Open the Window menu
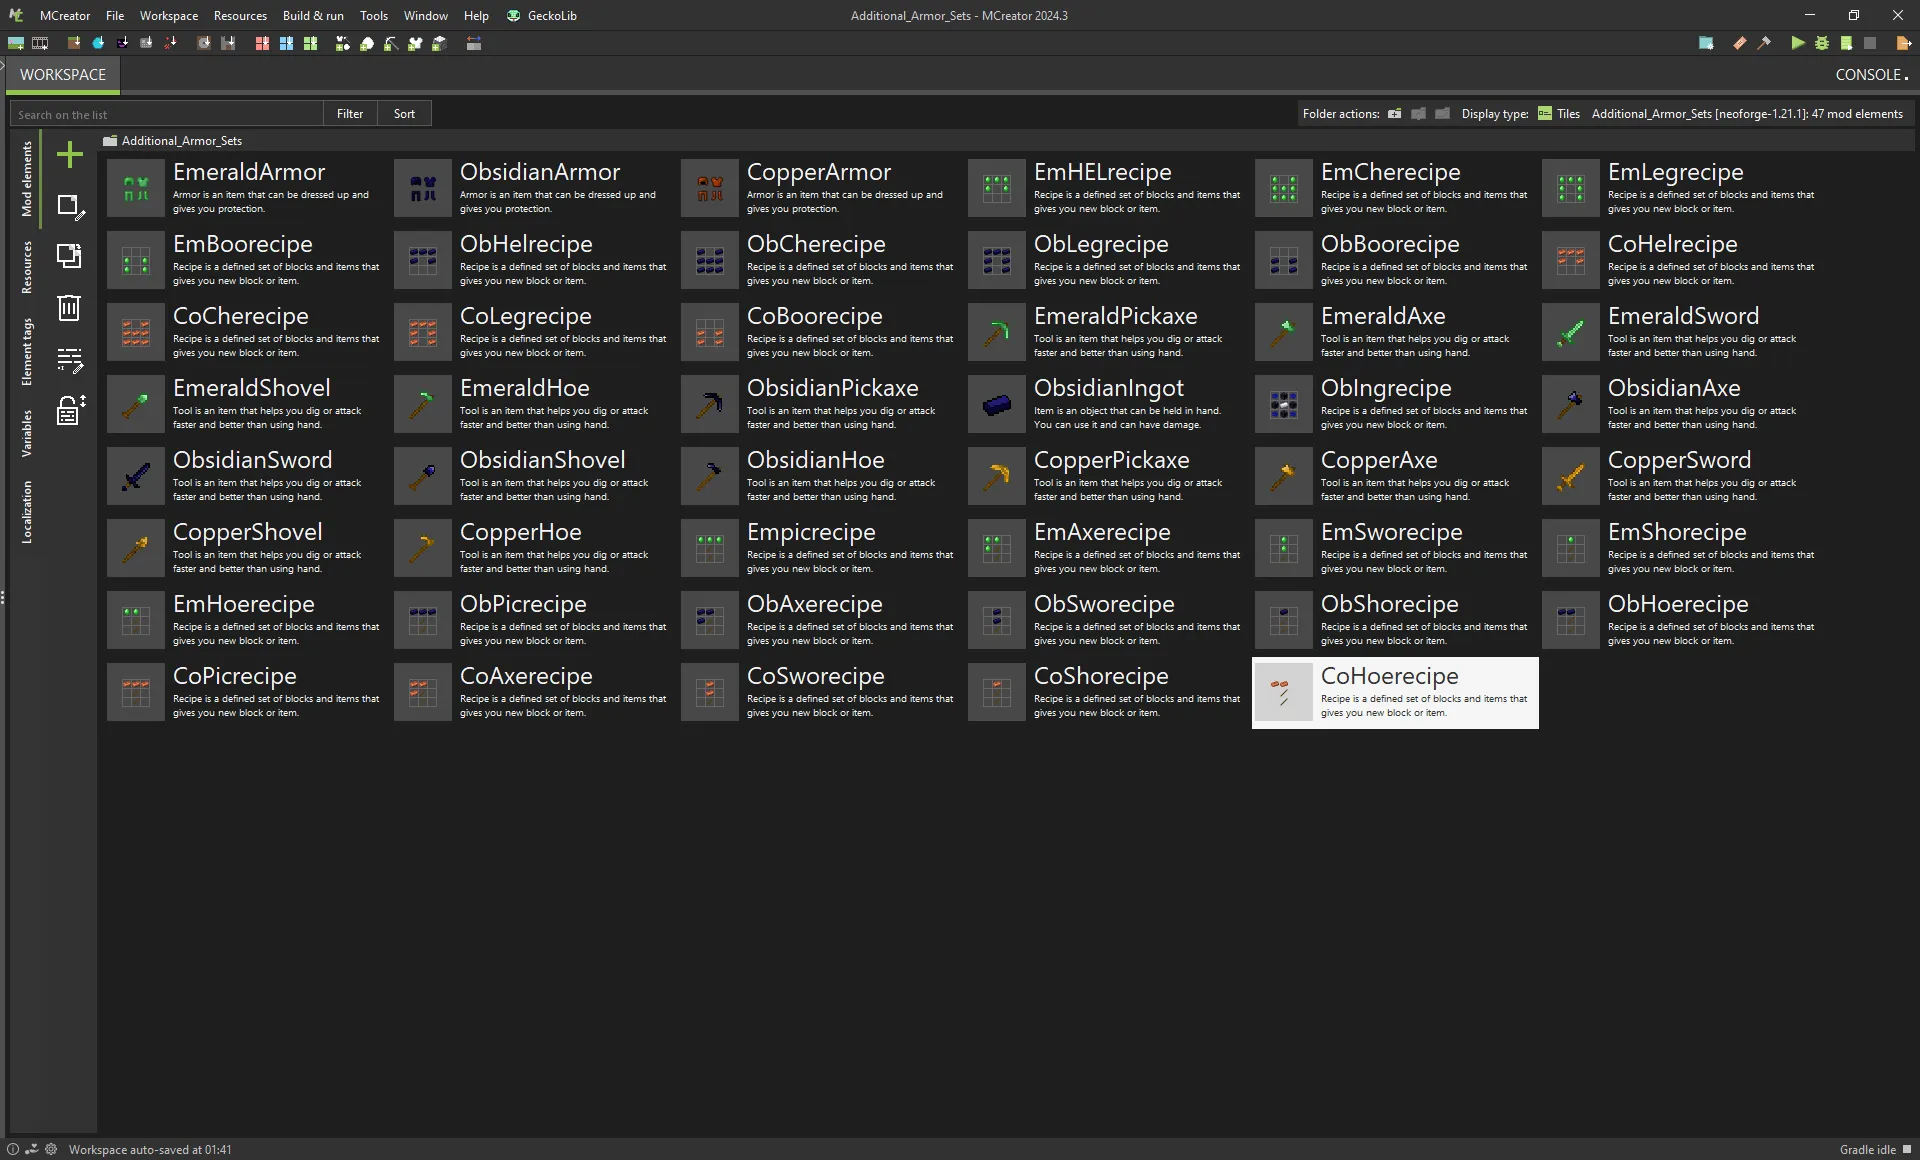The height and width of the screenshot is (1160, 1920). pos(426,15)
